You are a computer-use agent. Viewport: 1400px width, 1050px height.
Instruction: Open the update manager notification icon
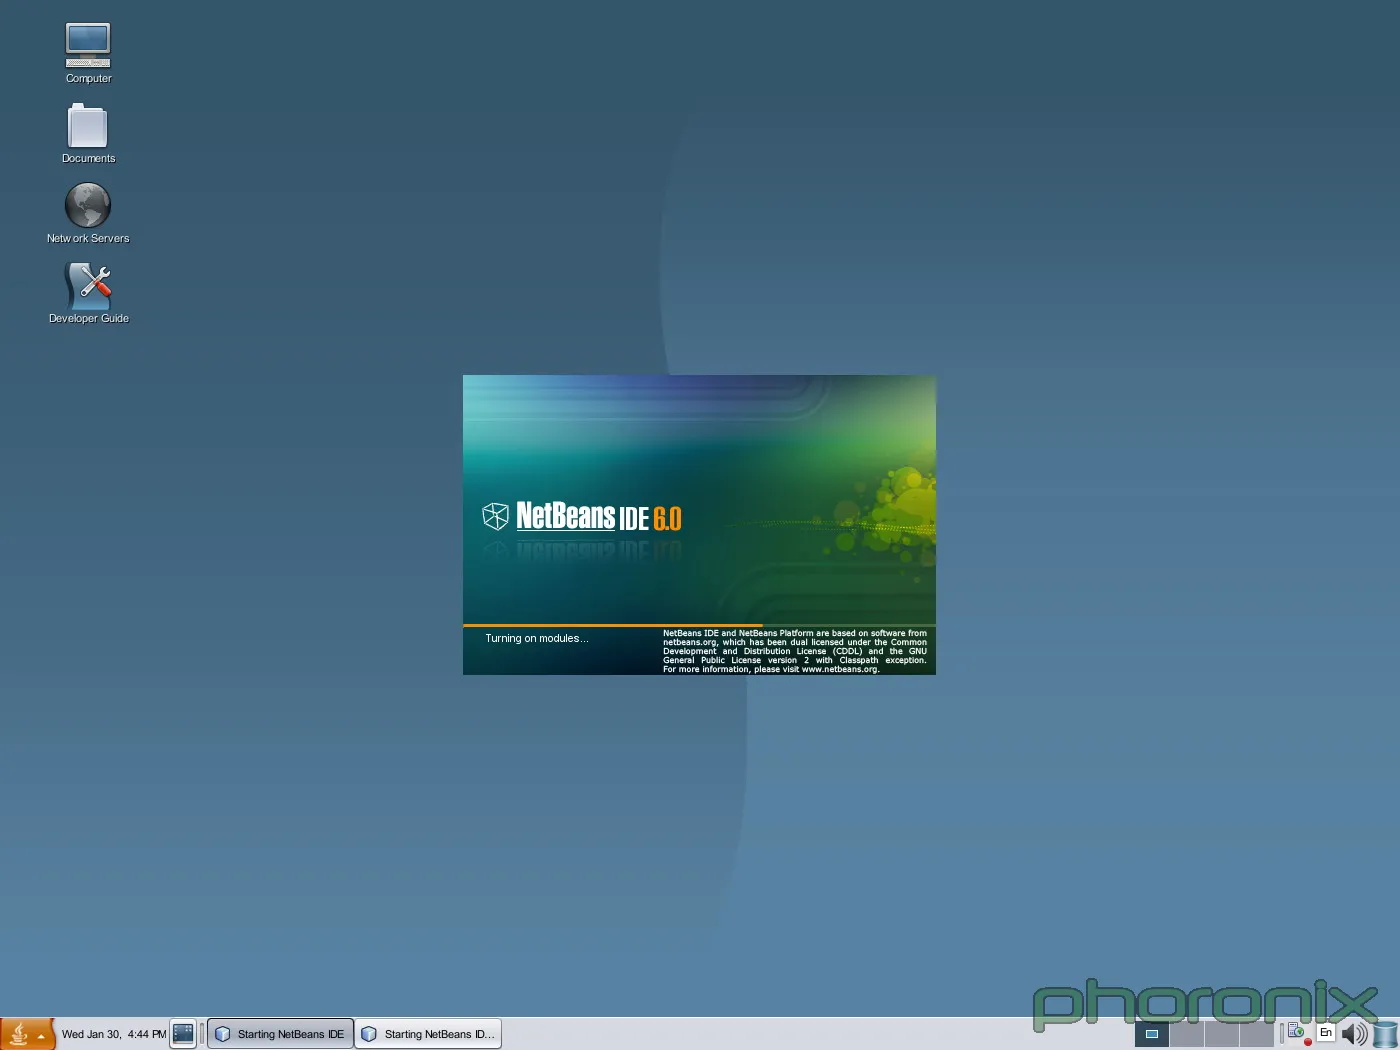click(x=1299, y=1034)
